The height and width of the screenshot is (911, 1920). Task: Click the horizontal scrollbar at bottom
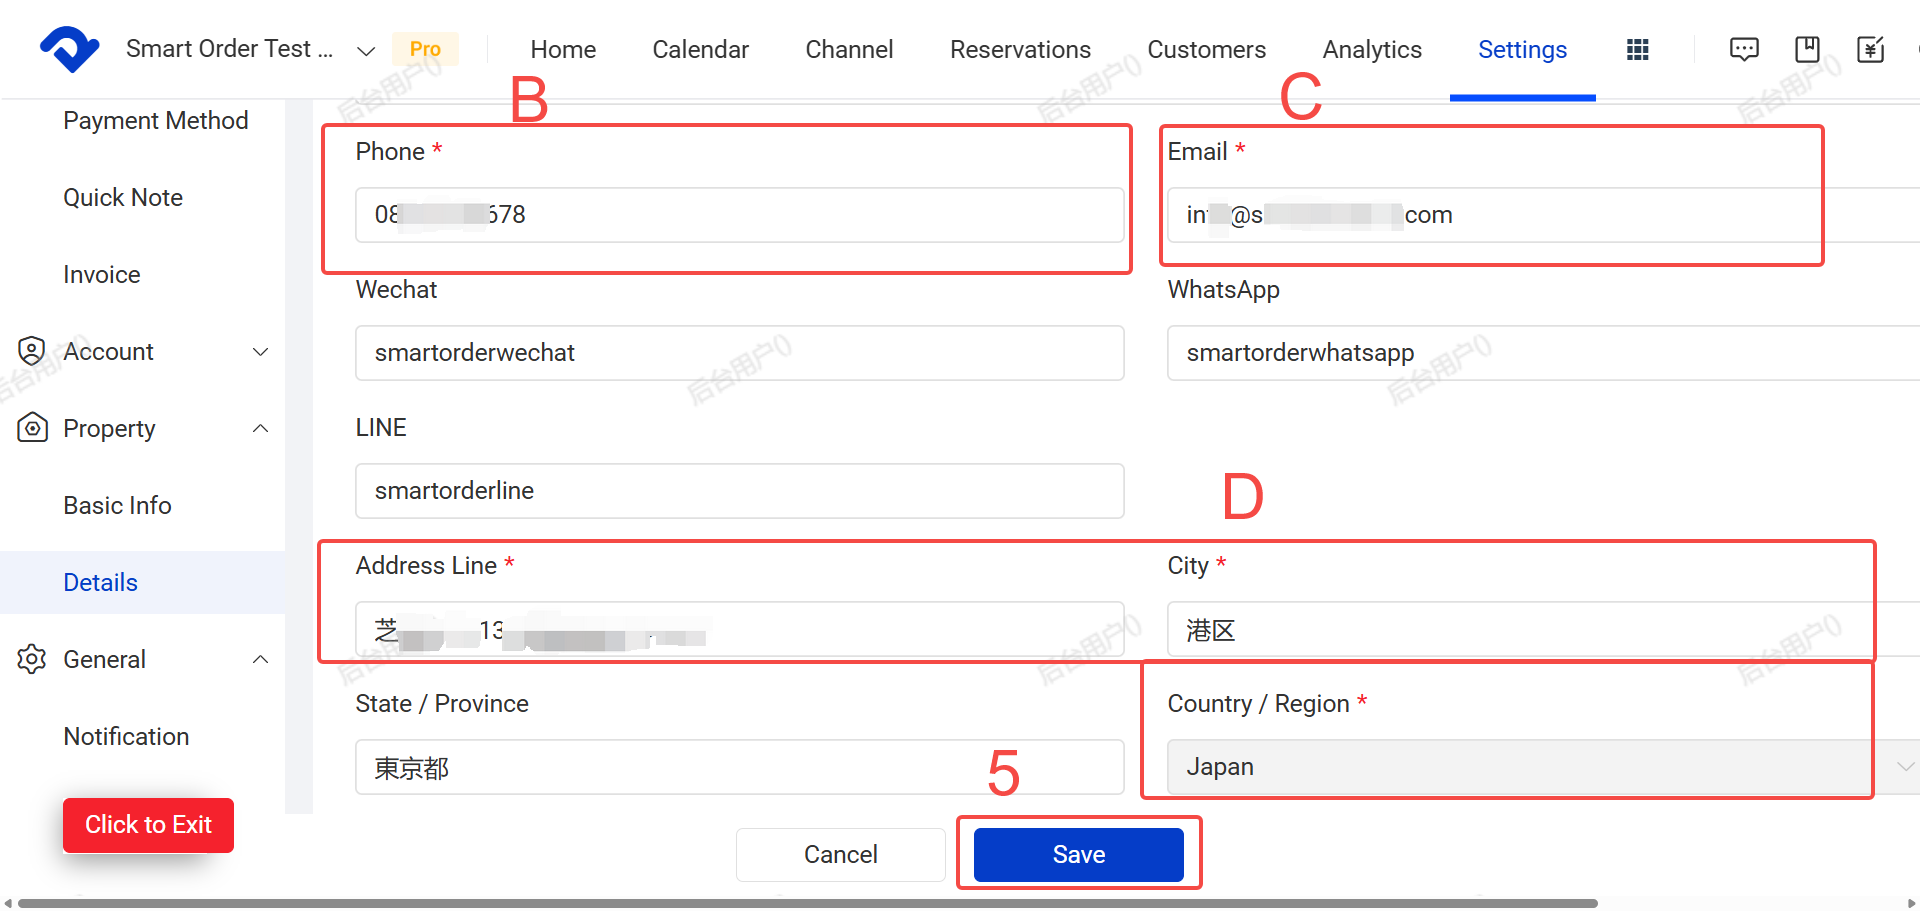[808, 903]
